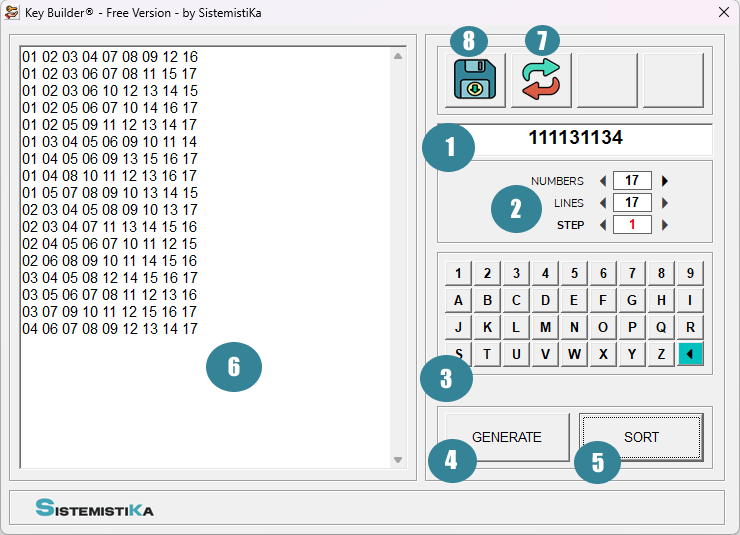Increase the LINES value with right arrow
This screenshot has width=740, height=535.
tap(665, 203)
